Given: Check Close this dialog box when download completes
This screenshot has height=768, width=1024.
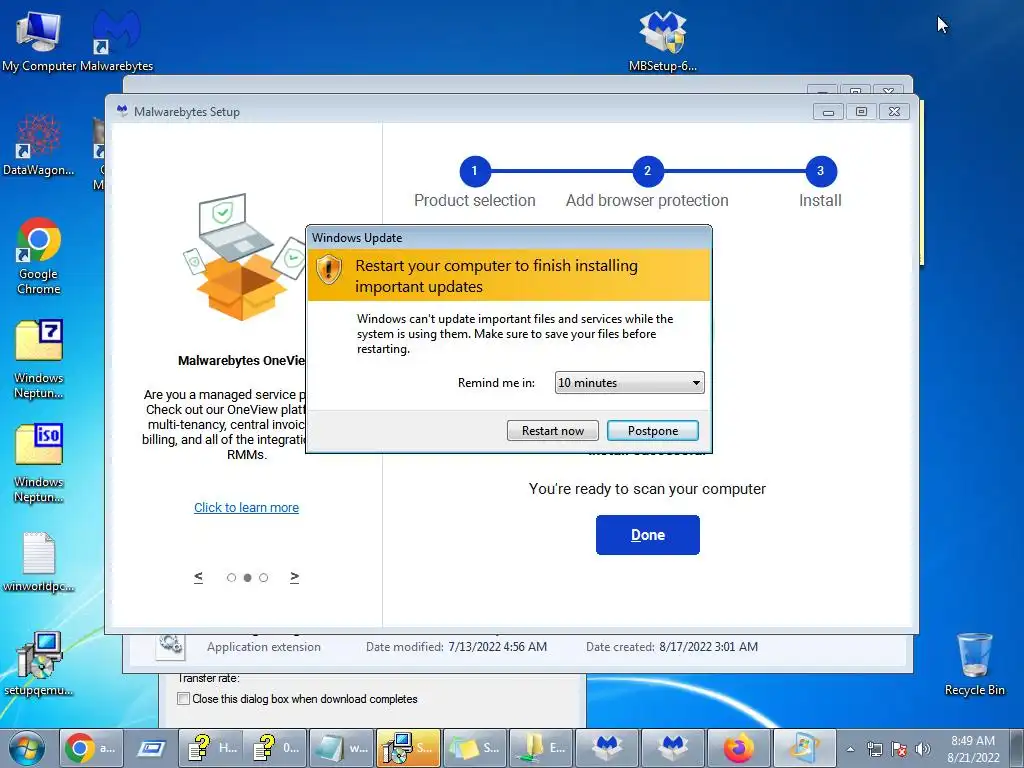Looking at the screenshot, I should pyautogui.click(x=184, y=699).
